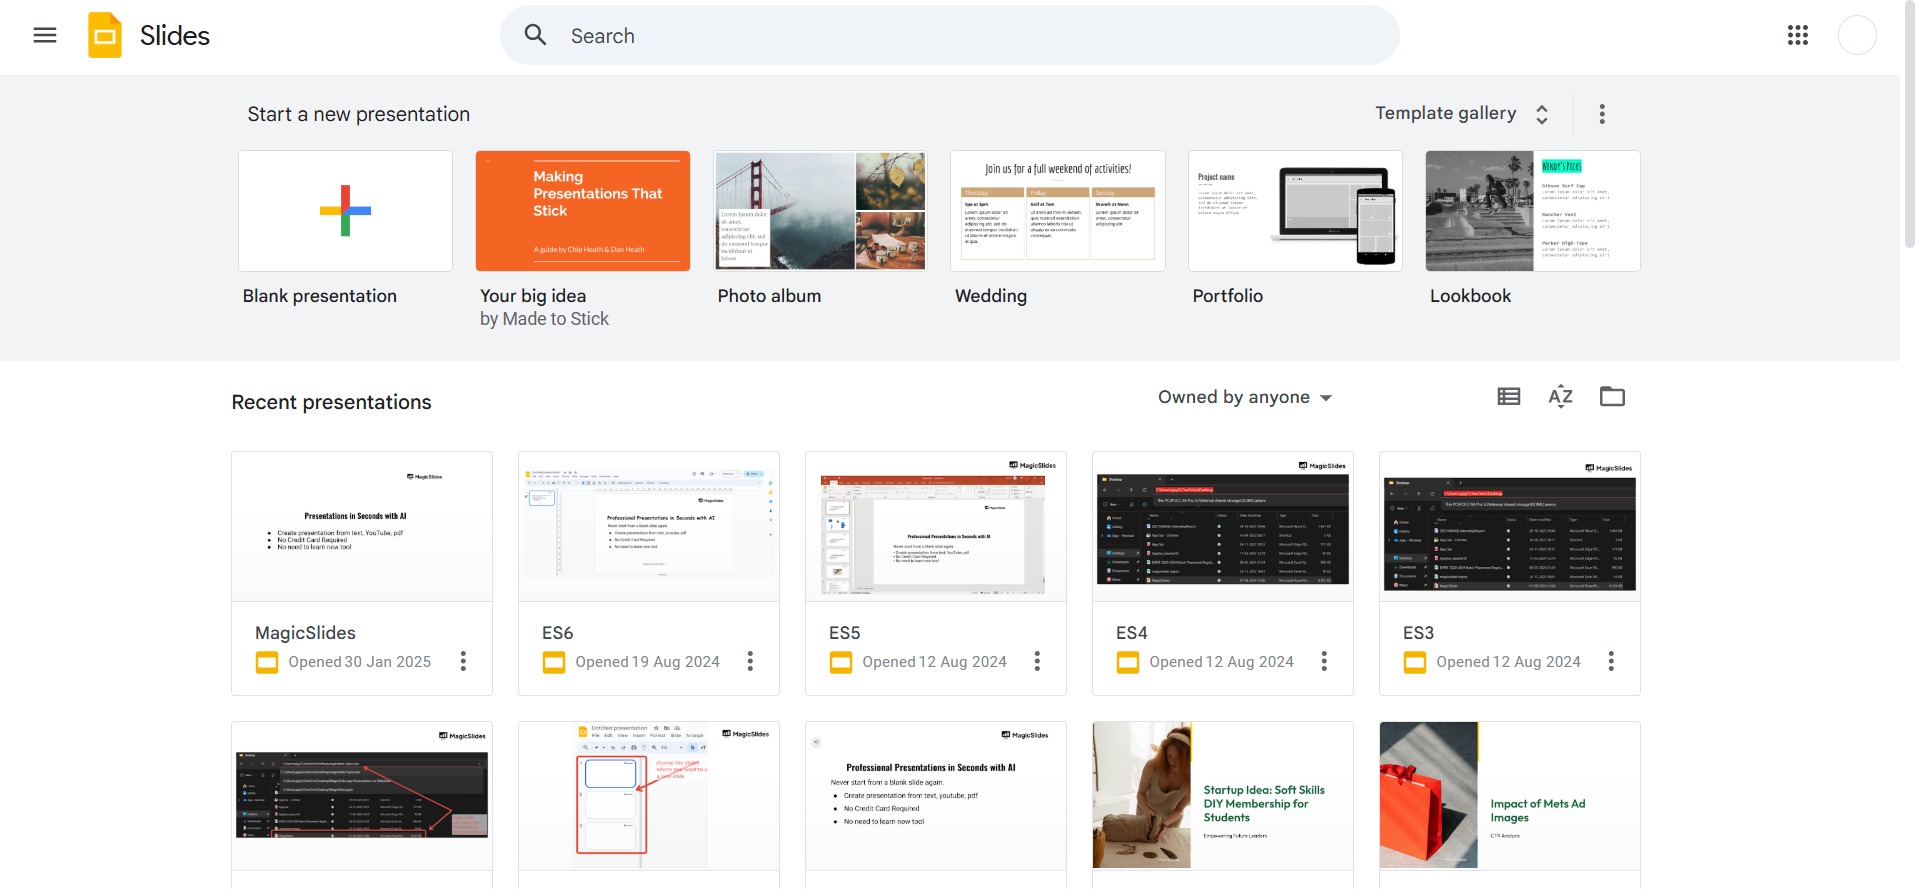Click the three-dot menu beside Template gallery
The image size is (1919, 889).
pos(1602,114)
